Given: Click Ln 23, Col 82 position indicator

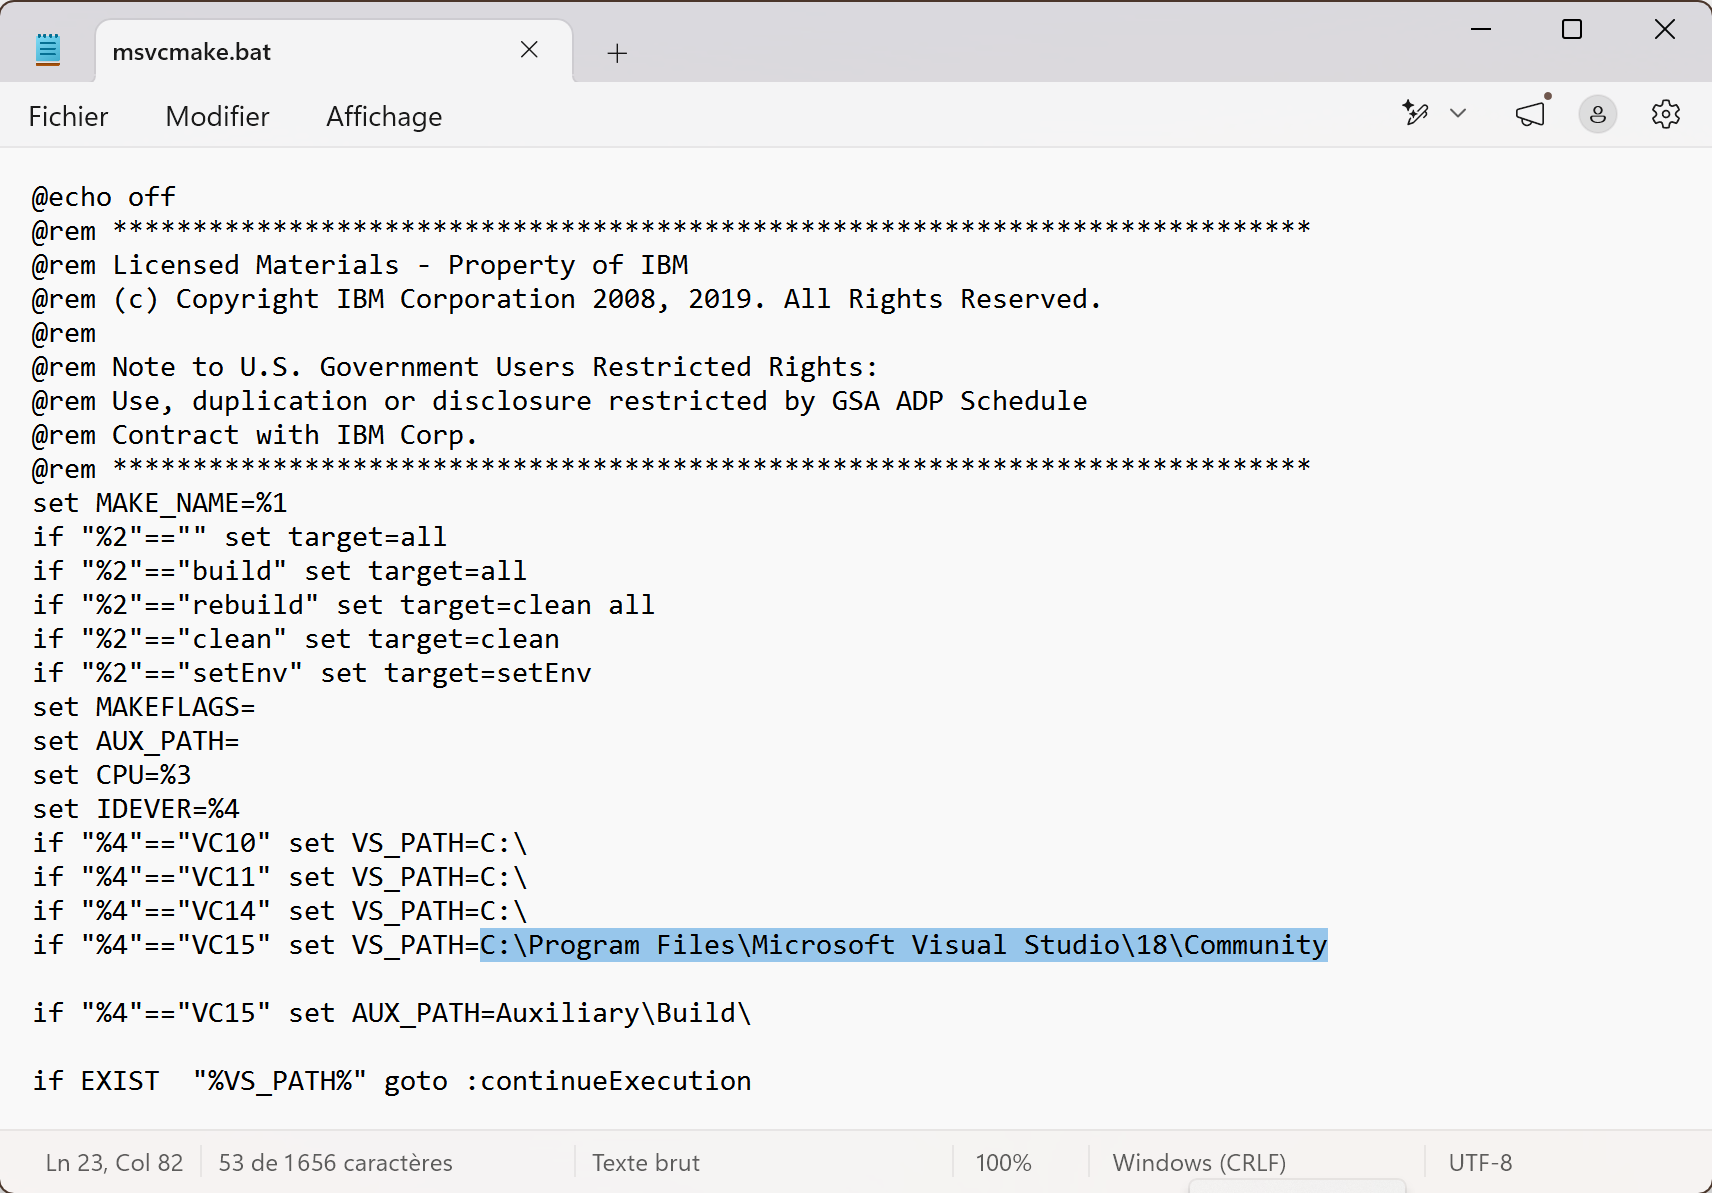Looking at the screenshot, I should coord(114,1162).
